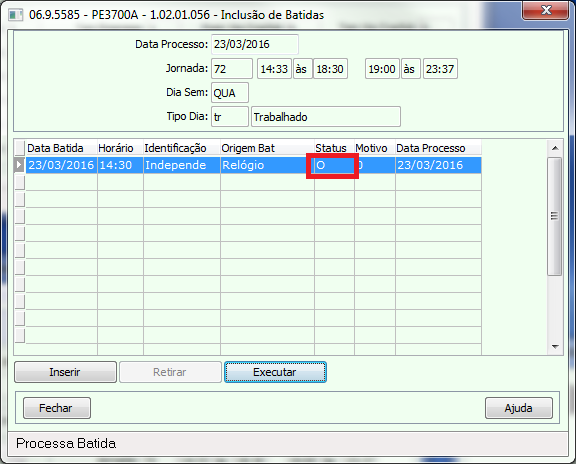Screen dimensions: 576x464
Task: Click the Executar button
Action: point(275,372)
